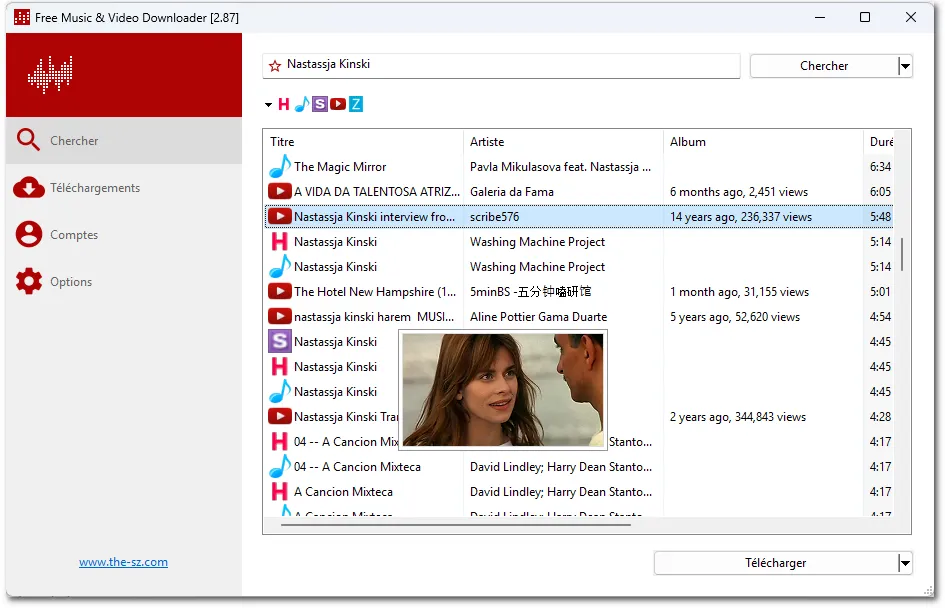Select The Magic Mirror title
This screenshot has height=608, width=945.
(340, 167)
